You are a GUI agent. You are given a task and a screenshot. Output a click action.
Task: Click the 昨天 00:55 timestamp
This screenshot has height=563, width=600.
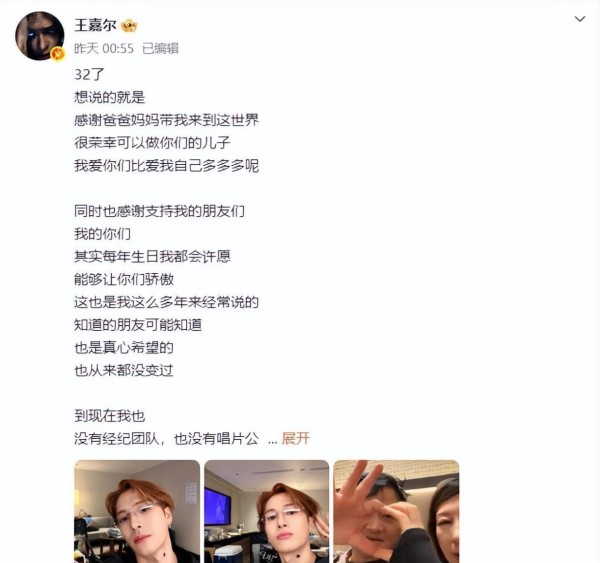(x=104, y=49)
